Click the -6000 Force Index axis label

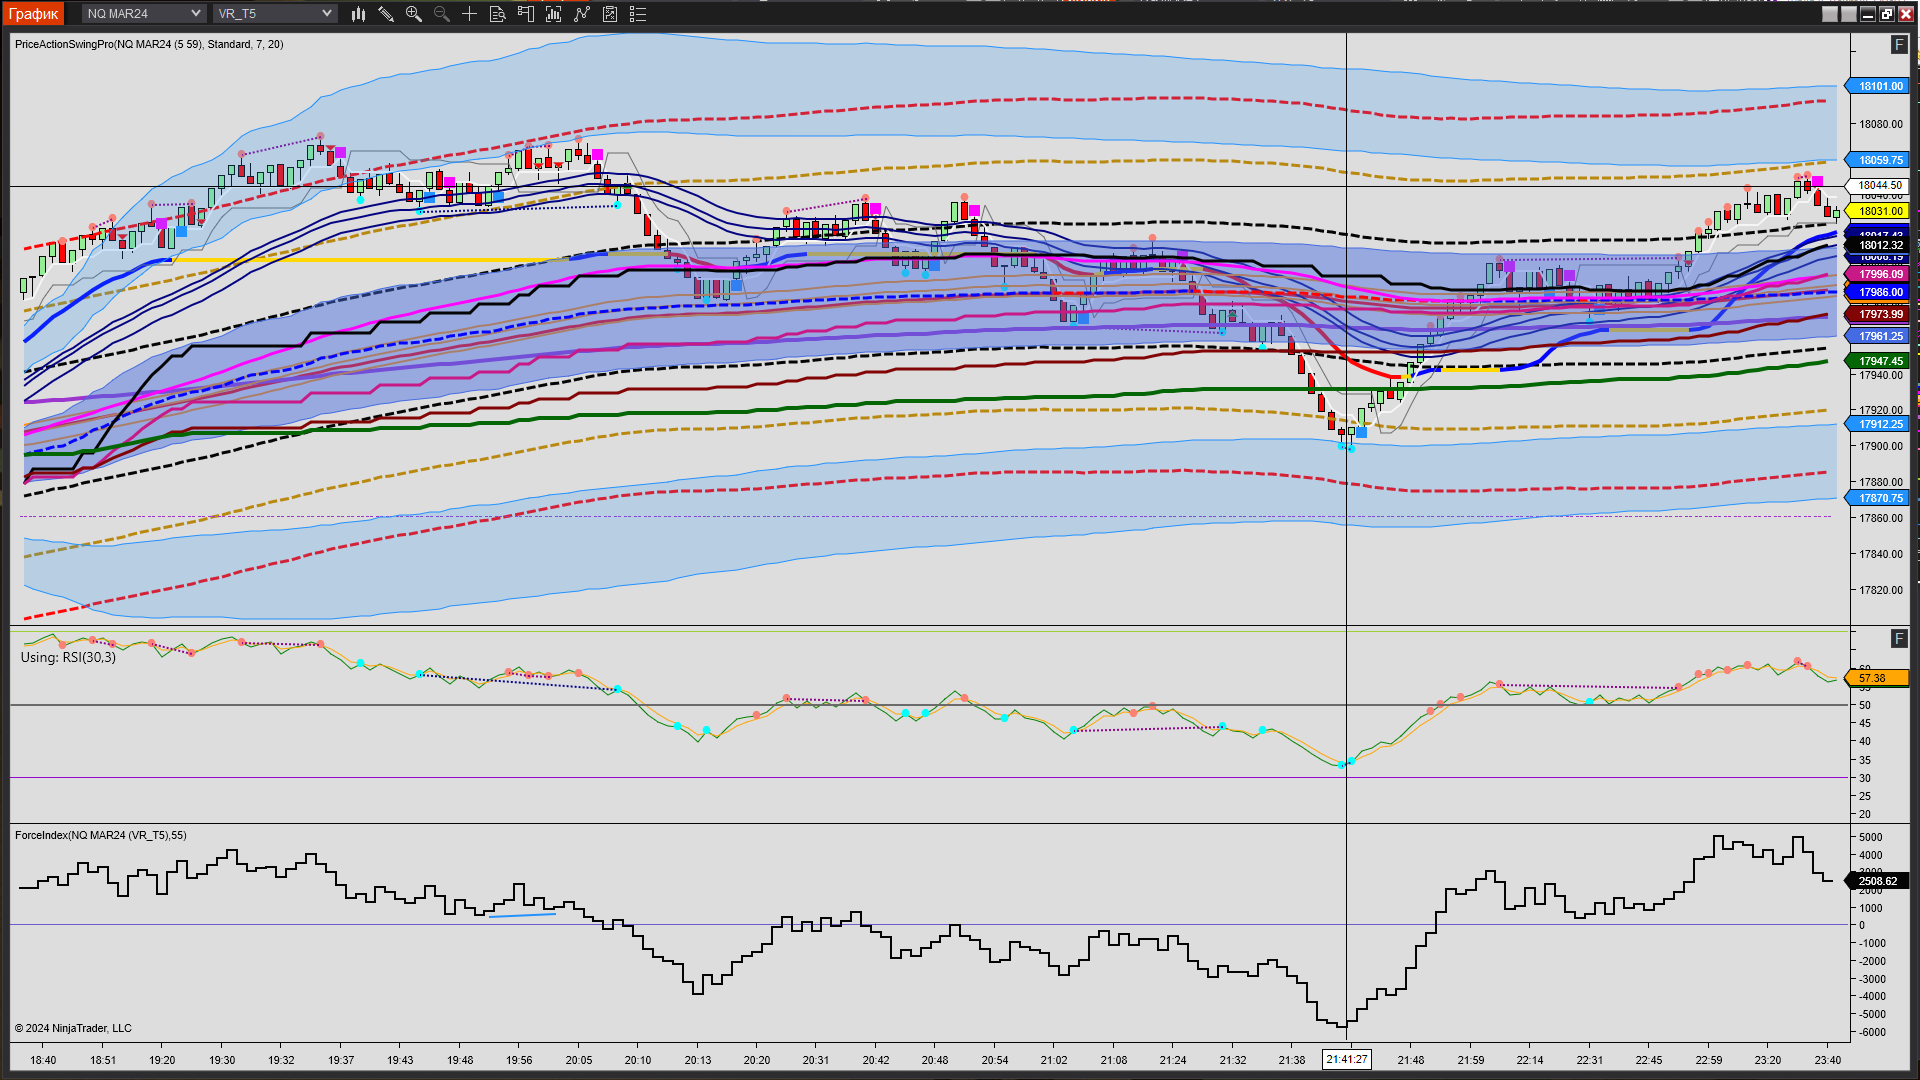pos(1872,1033)
